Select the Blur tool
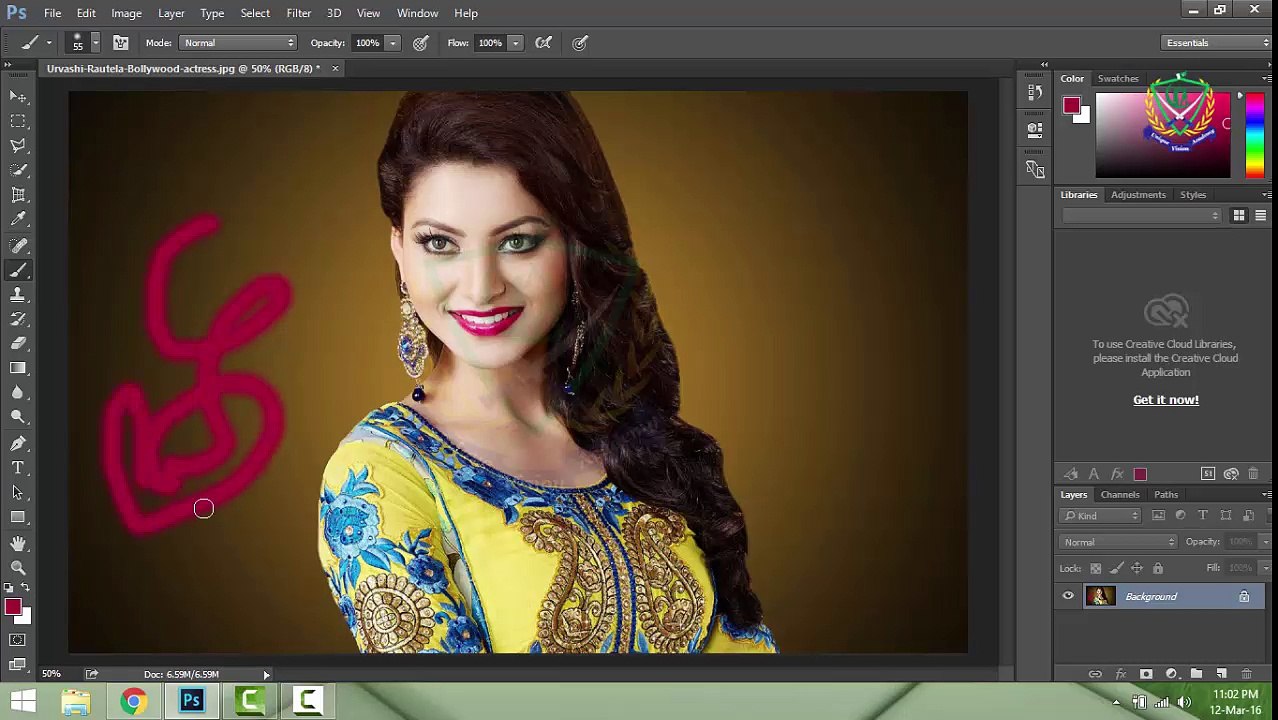Image resolution: width=1278 pixels, height=720 pixels. click(18, 393)
